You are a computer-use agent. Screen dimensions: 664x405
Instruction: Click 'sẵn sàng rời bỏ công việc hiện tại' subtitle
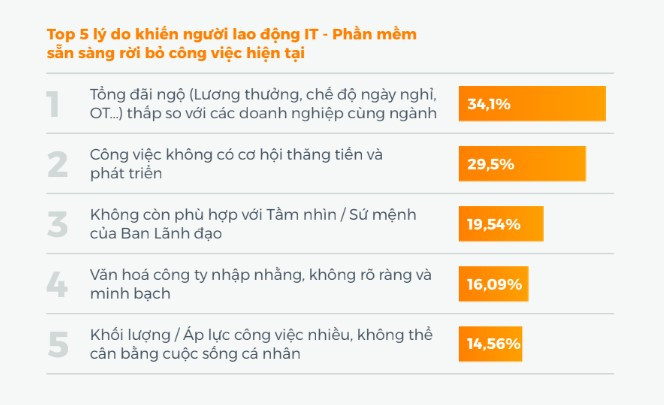[176, 53]
